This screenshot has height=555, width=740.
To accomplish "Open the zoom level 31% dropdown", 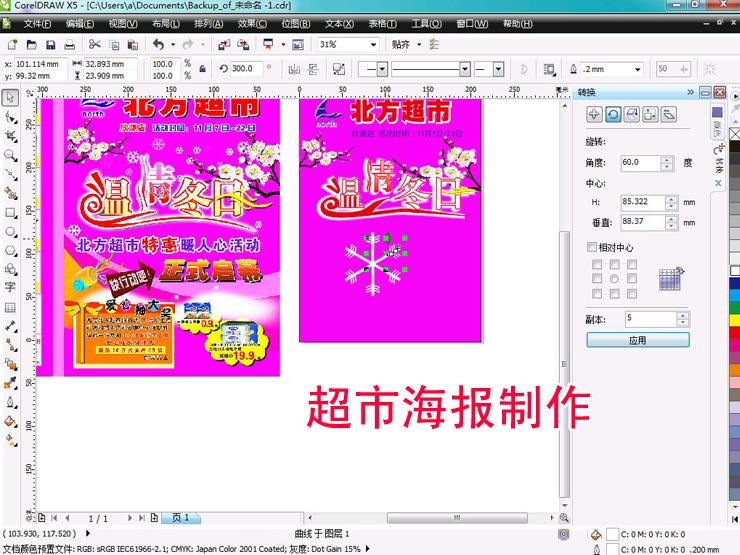I will point(374,45).
